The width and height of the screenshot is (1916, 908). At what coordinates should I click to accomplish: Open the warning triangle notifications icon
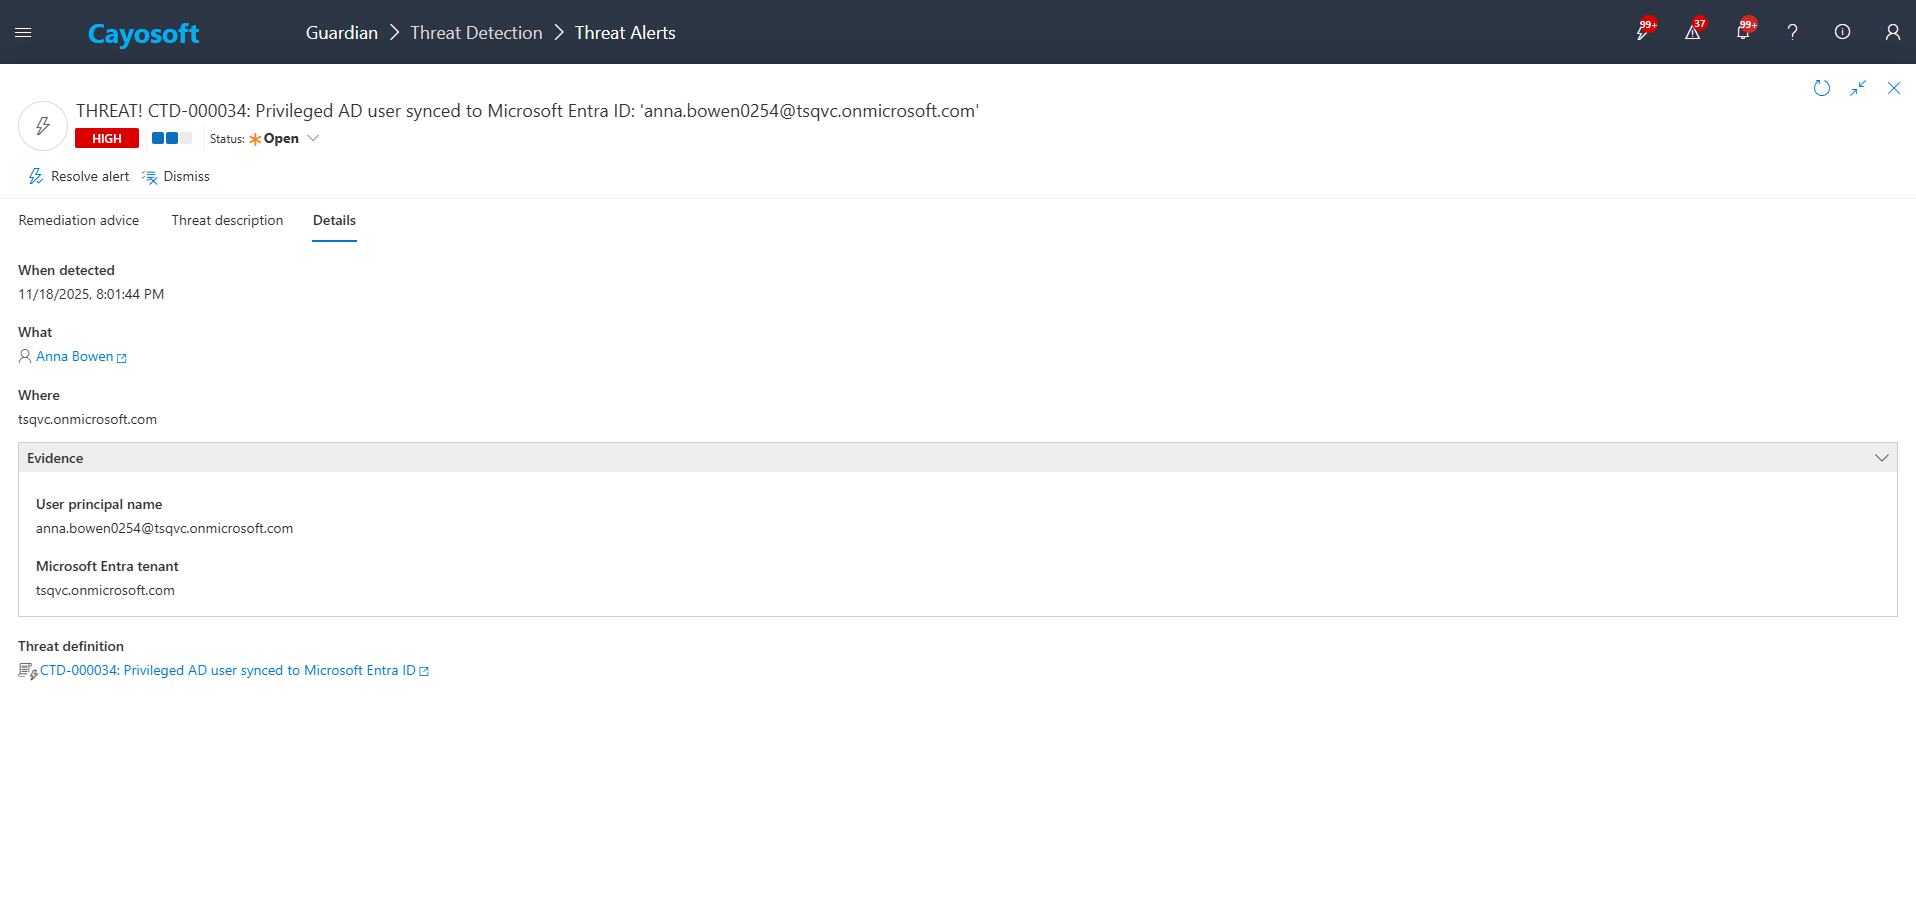click(1693, 32)
